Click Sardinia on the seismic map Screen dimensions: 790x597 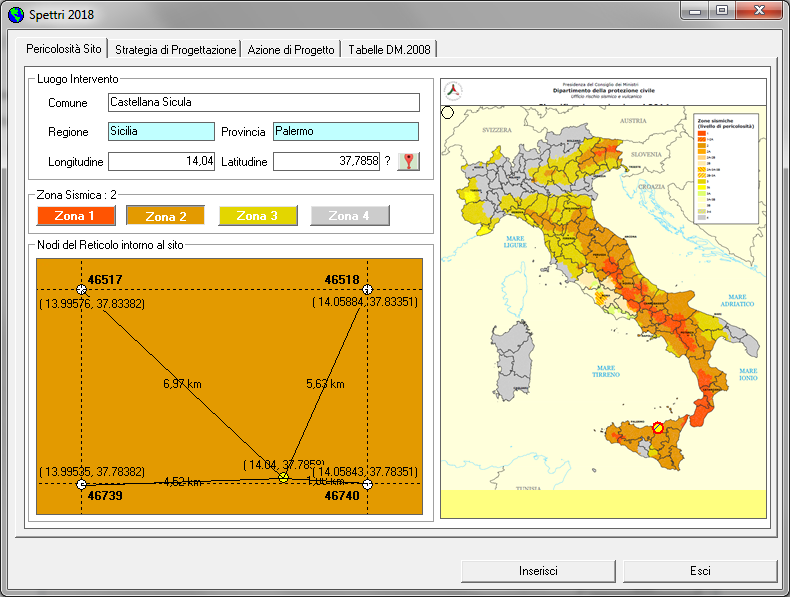(x=513, y=360)
